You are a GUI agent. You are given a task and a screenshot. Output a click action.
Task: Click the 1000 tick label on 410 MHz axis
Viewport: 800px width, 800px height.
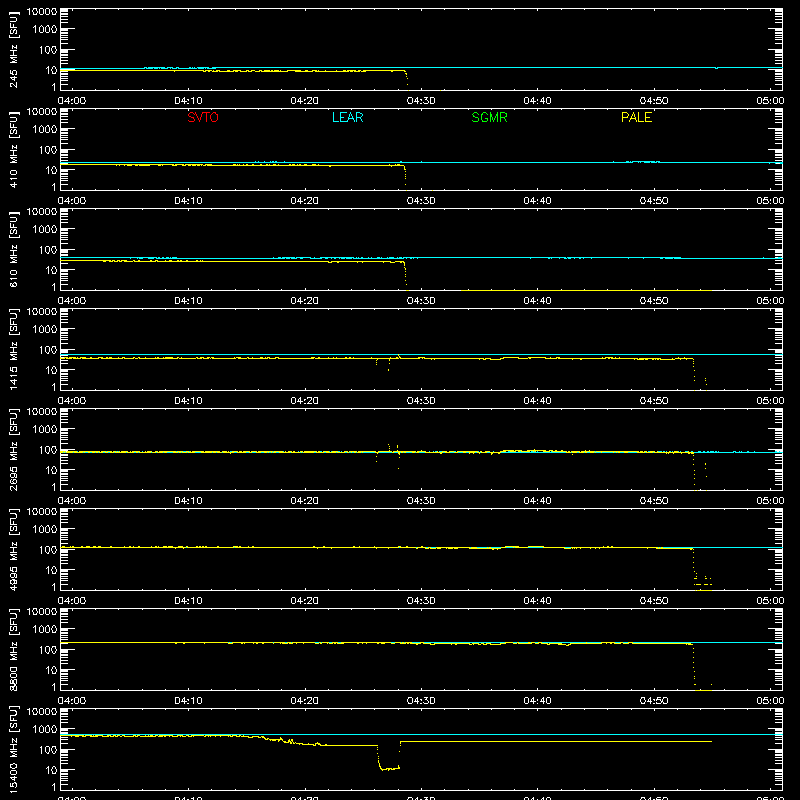(x=45, y=129)
